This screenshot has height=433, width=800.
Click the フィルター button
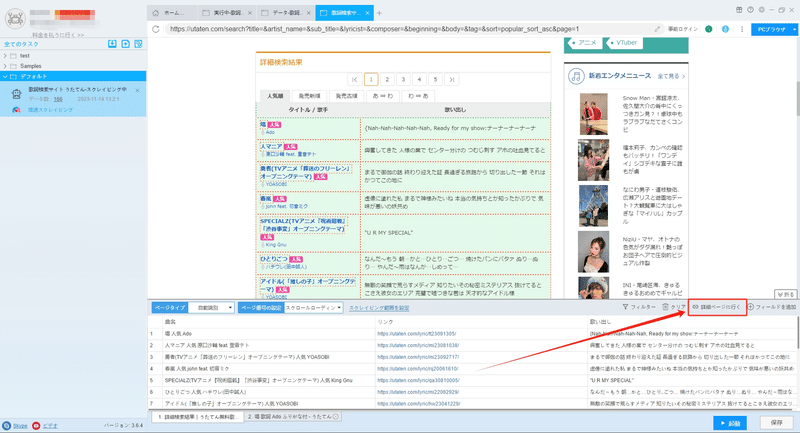click(639, 307)
